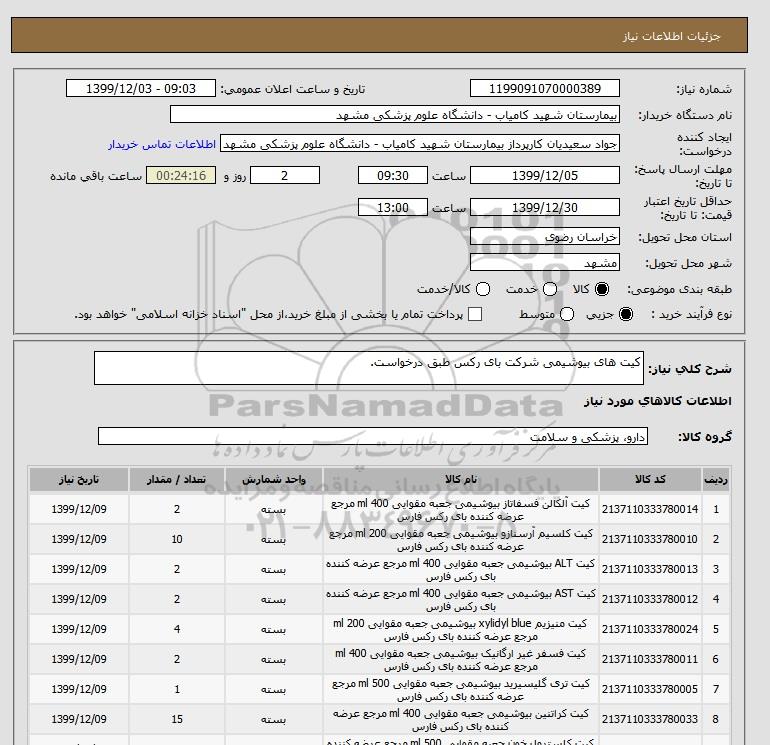Click the نام کالا column header
Screen dimensions: 770x745
pos(461,479)
